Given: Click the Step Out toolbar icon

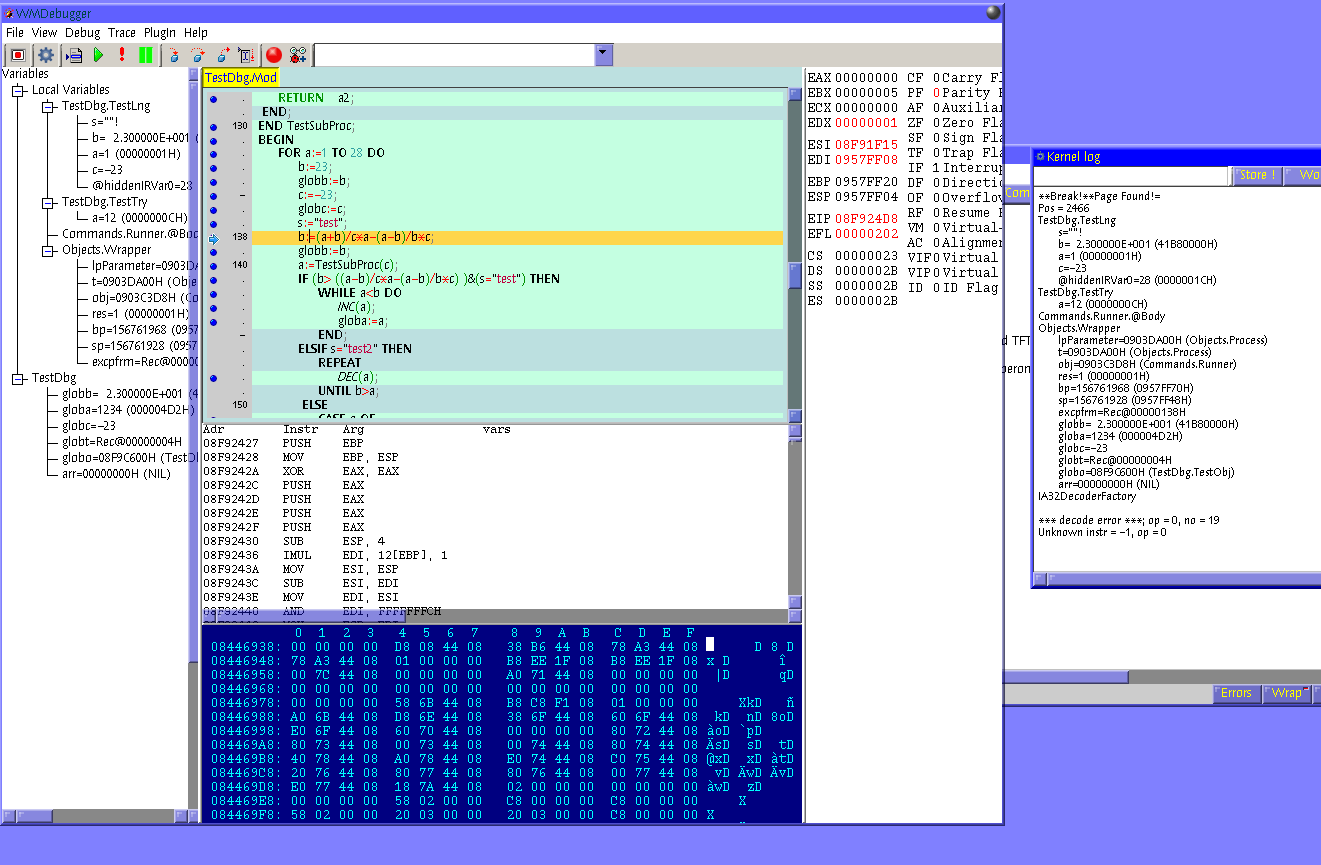Looking at the screenshot, I should [x=222, y=55].
